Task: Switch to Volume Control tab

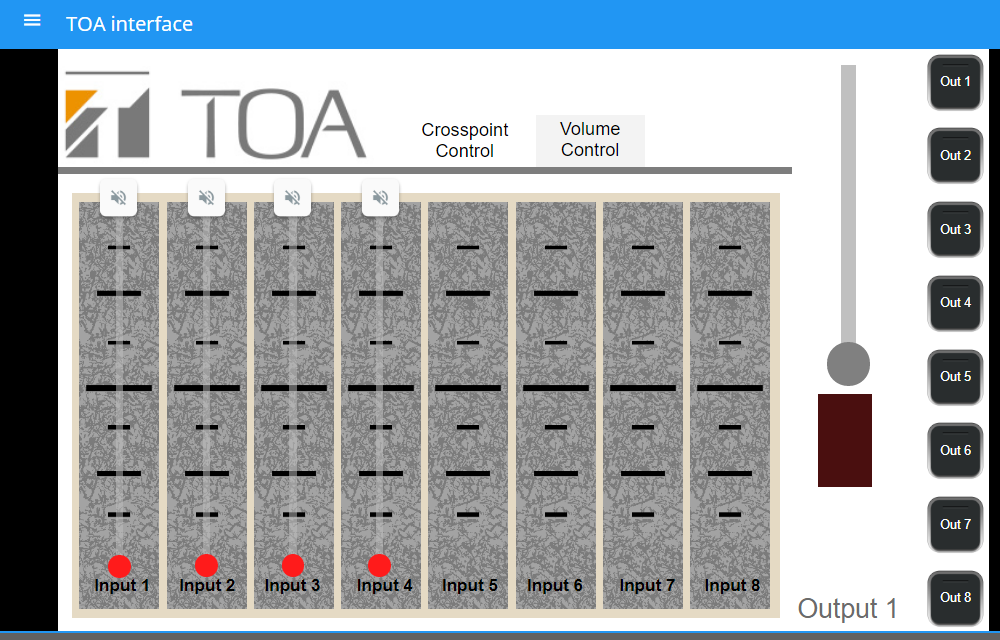Action: pos(590,140)
